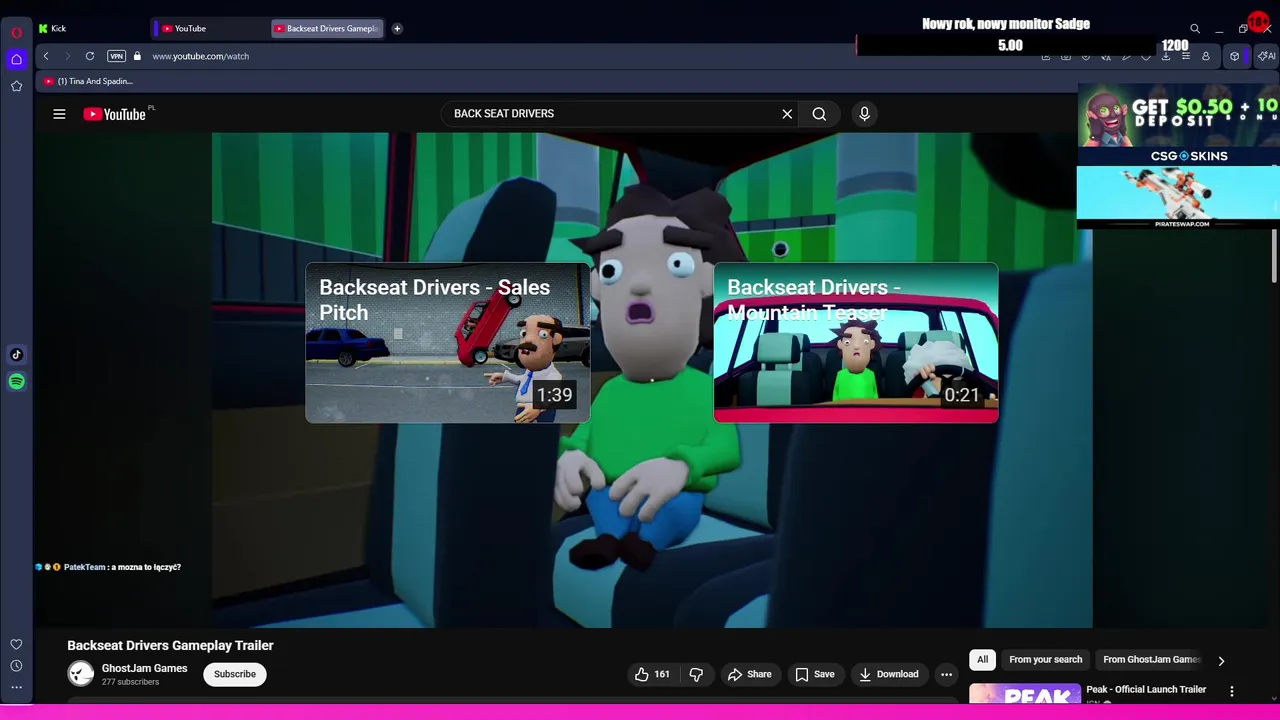Open browser downloads icon

click(x=1166, y=56)
